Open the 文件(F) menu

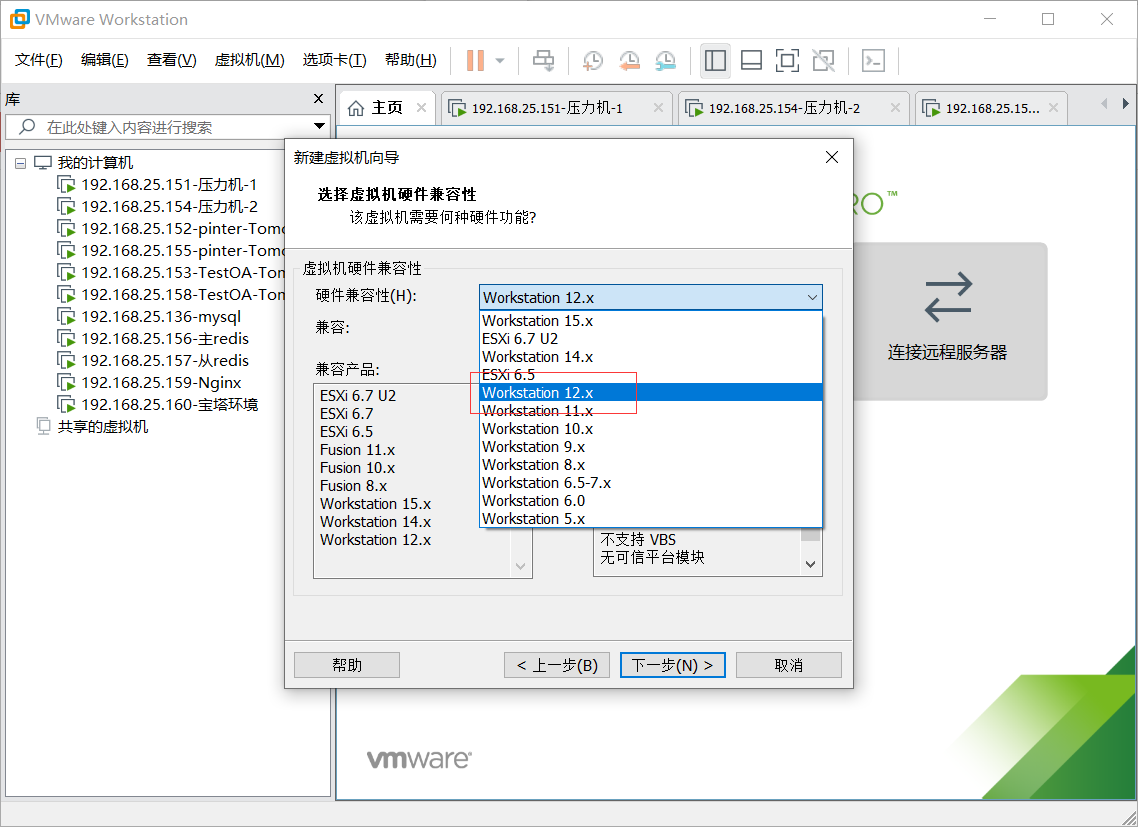click(38, 60)
